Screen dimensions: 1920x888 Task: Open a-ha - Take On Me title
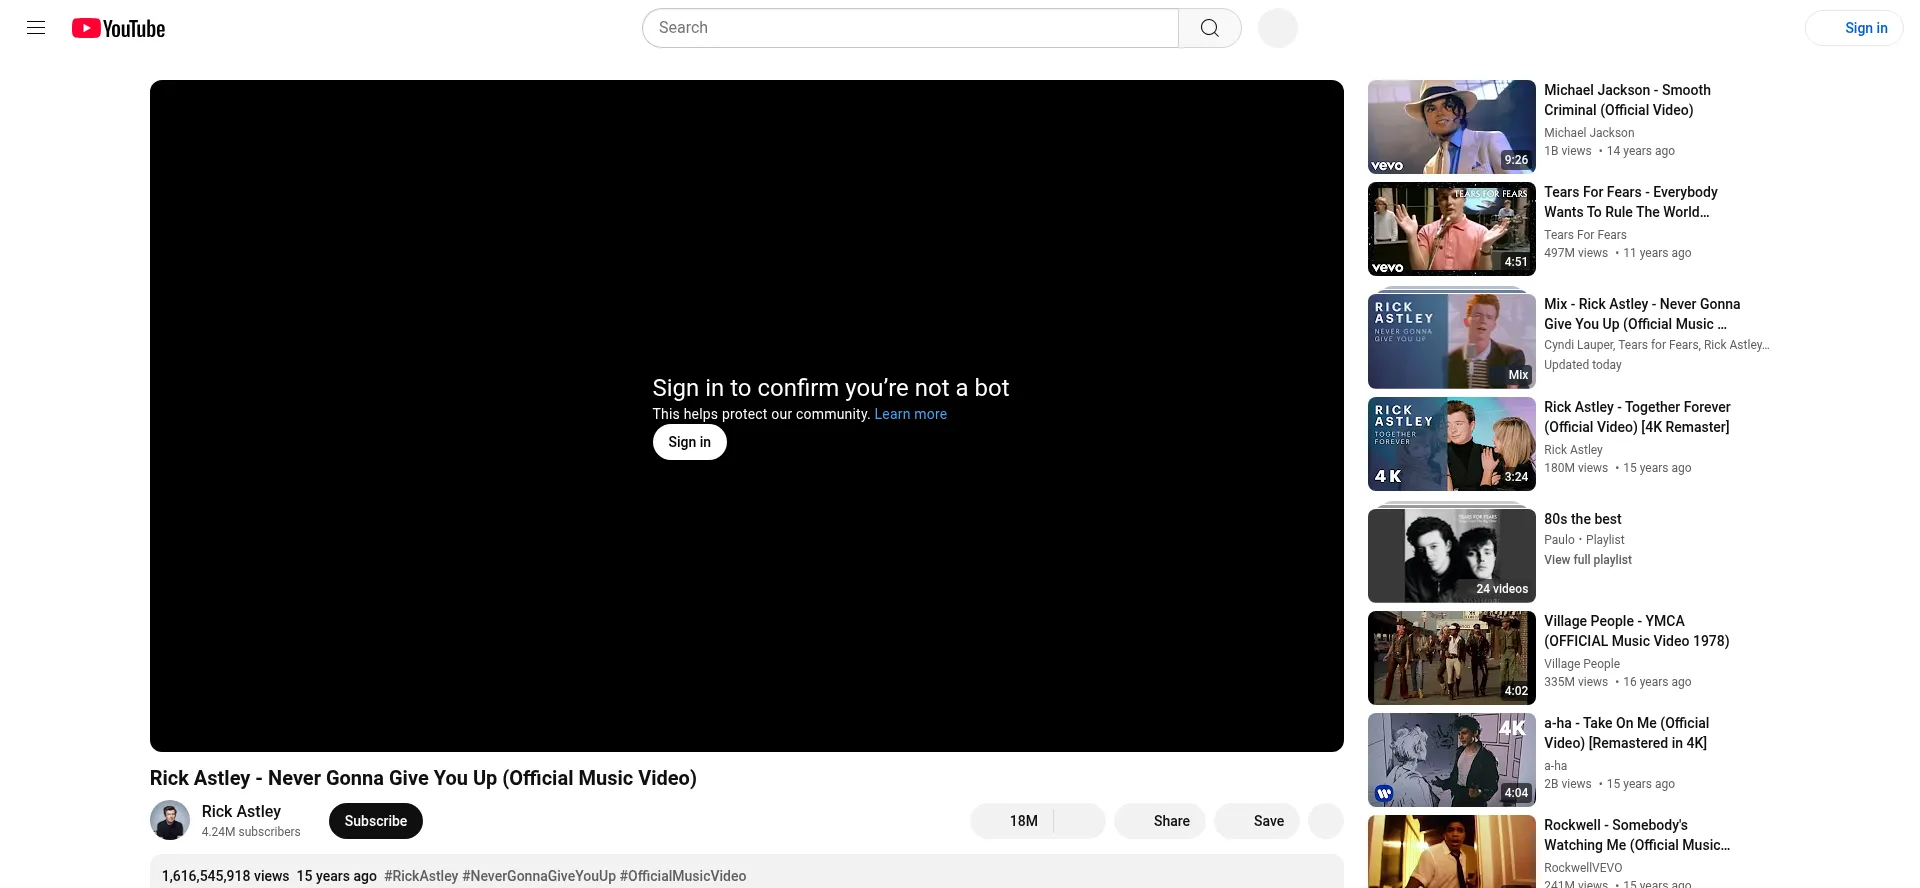[x=1627, y=733]
